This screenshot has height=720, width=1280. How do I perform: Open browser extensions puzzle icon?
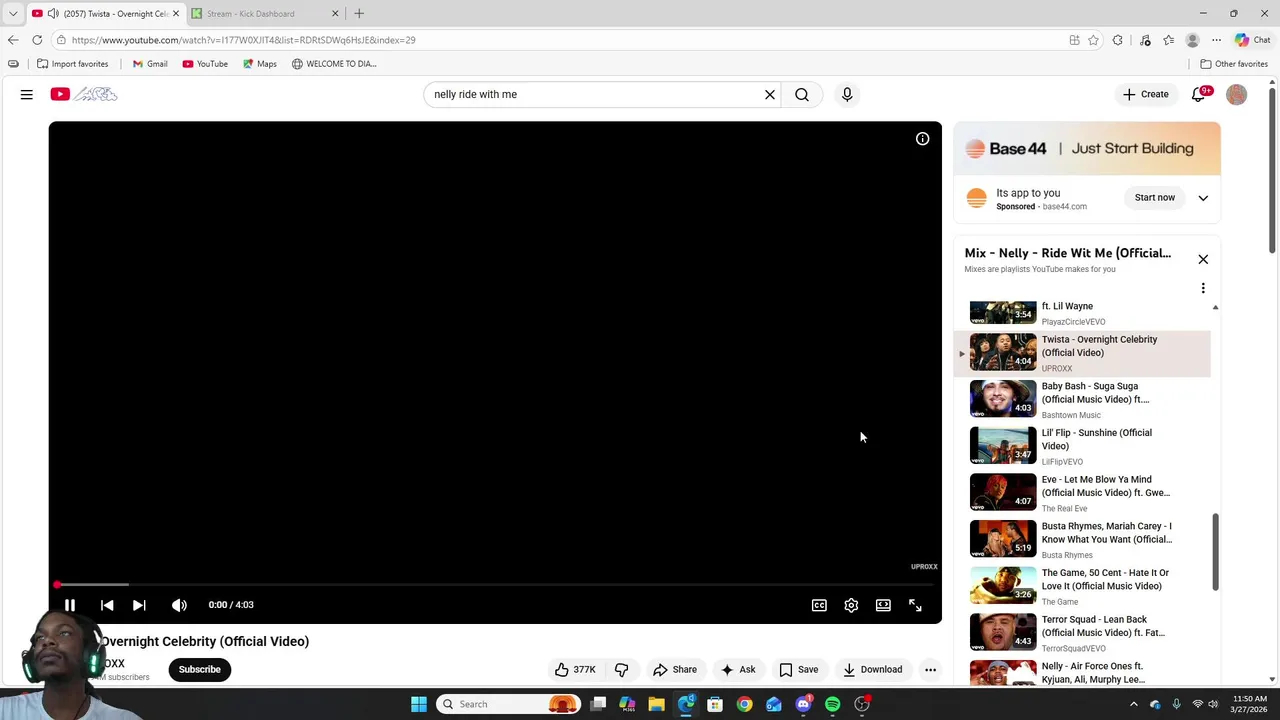pos(1117,40)
